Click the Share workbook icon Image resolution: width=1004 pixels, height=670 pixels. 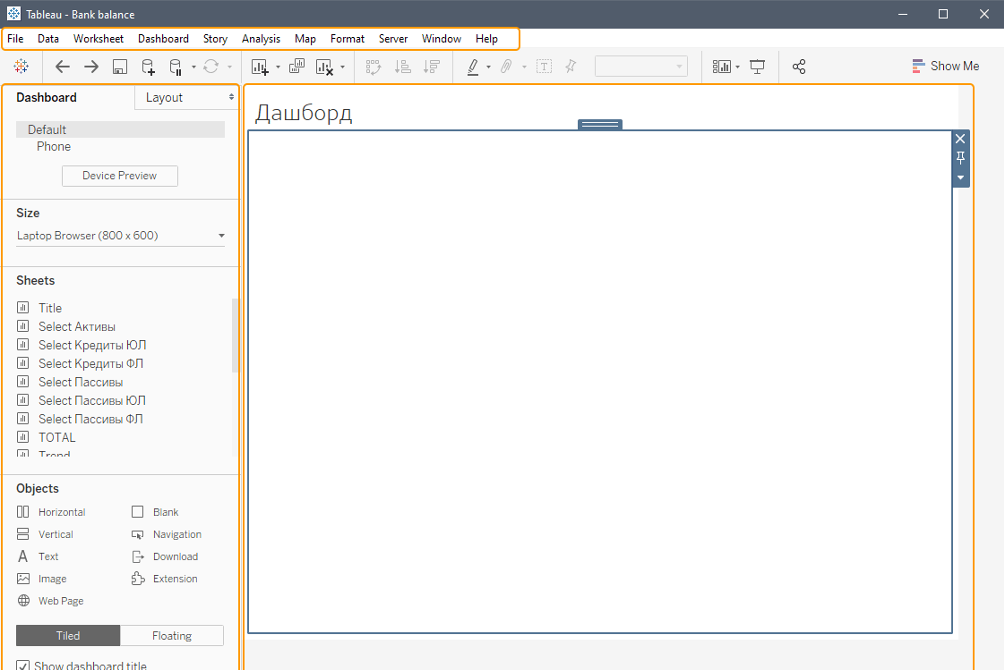tap(799, 67)
